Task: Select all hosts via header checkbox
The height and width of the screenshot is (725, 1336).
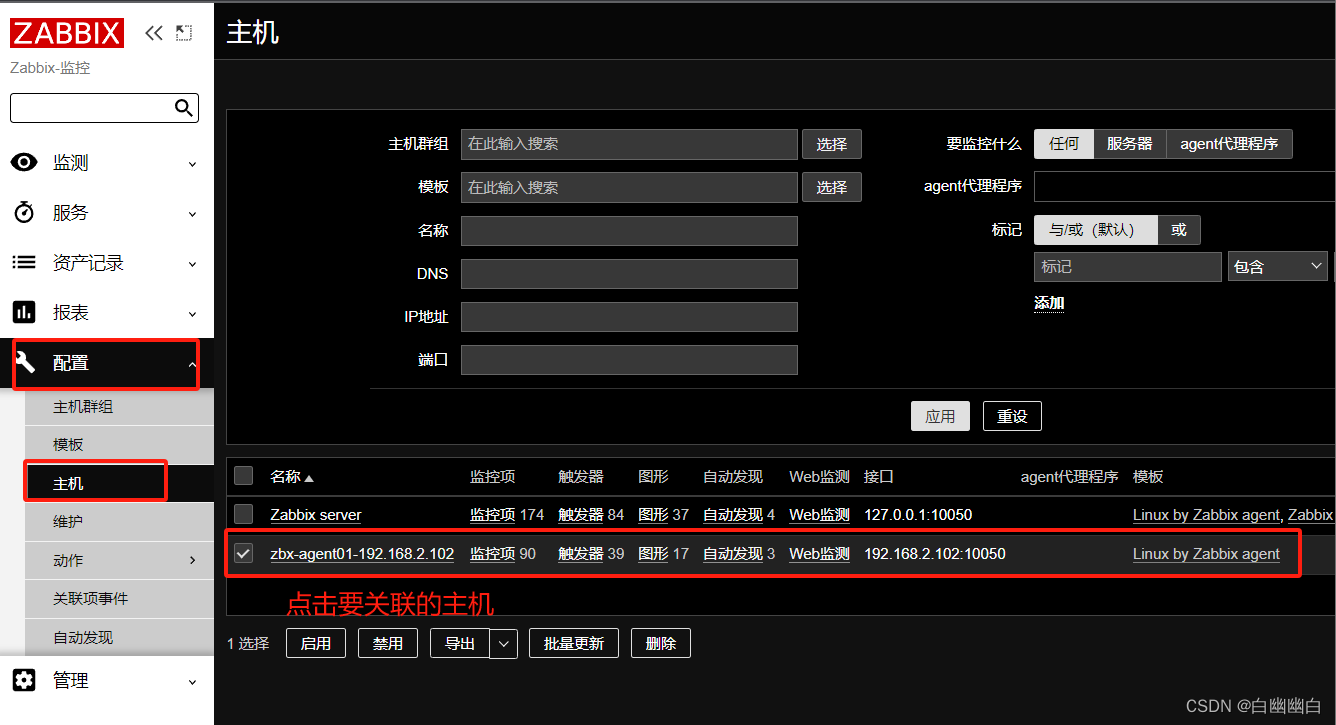Action: [x=243, y=476]
